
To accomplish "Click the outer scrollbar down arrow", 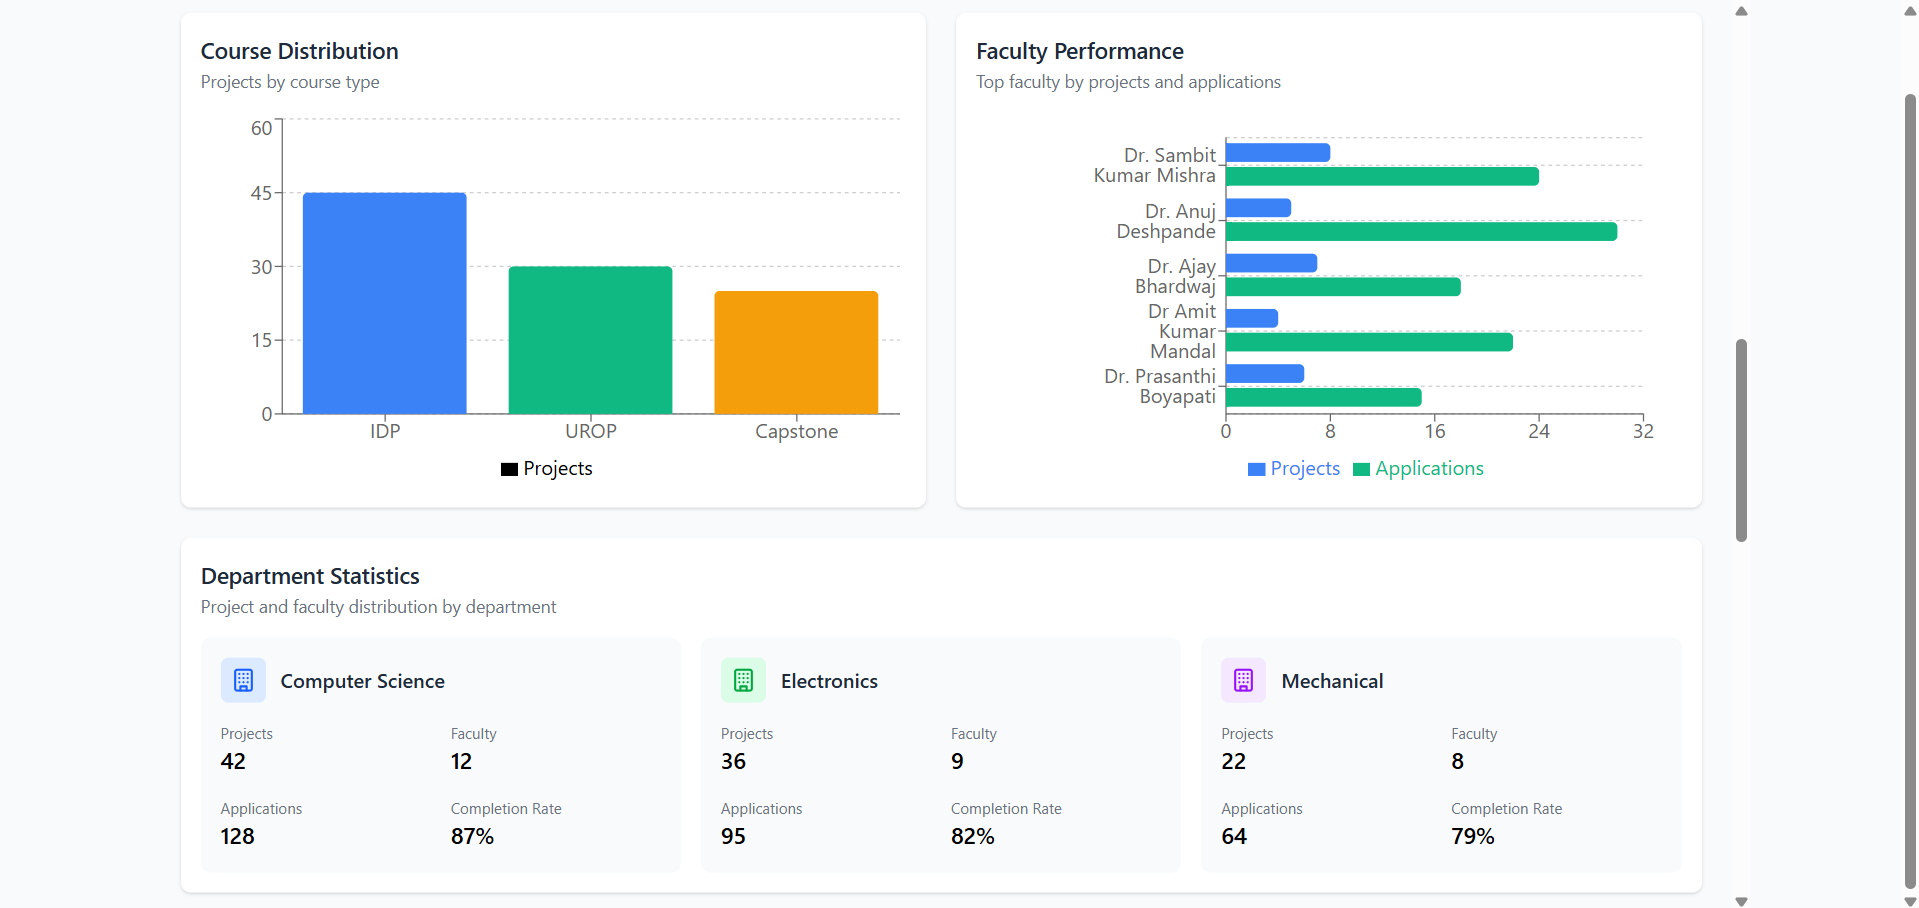I will [1910, 901].
